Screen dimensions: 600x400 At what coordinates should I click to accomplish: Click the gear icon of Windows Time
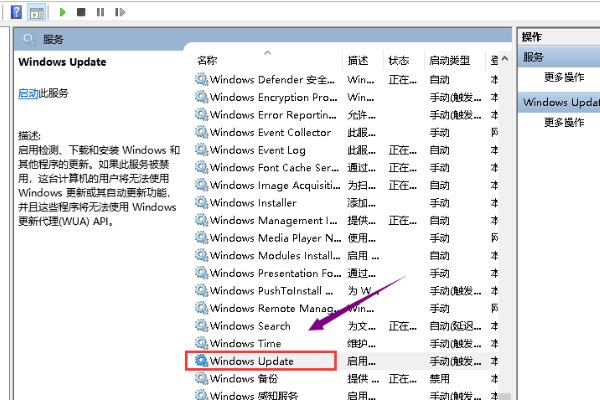tap(201, 343)
